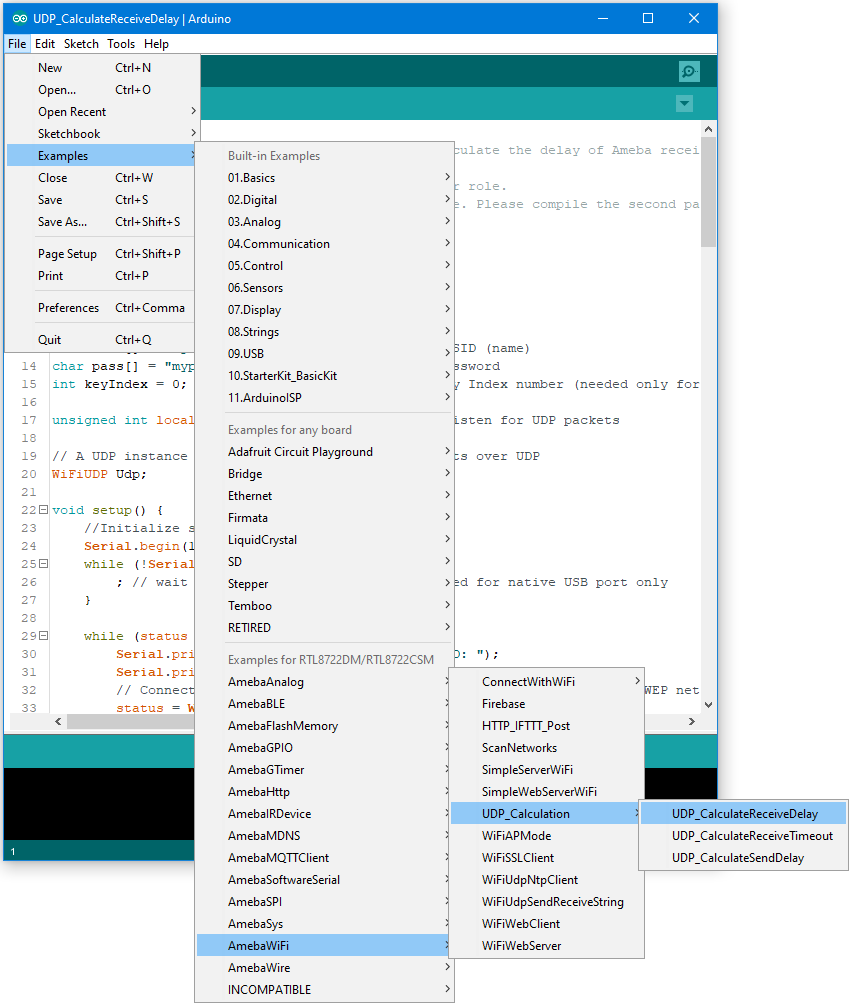852x1006 pixels.
Task: Expand 06.Sensors examples
Action: click(x=325, y=287)
